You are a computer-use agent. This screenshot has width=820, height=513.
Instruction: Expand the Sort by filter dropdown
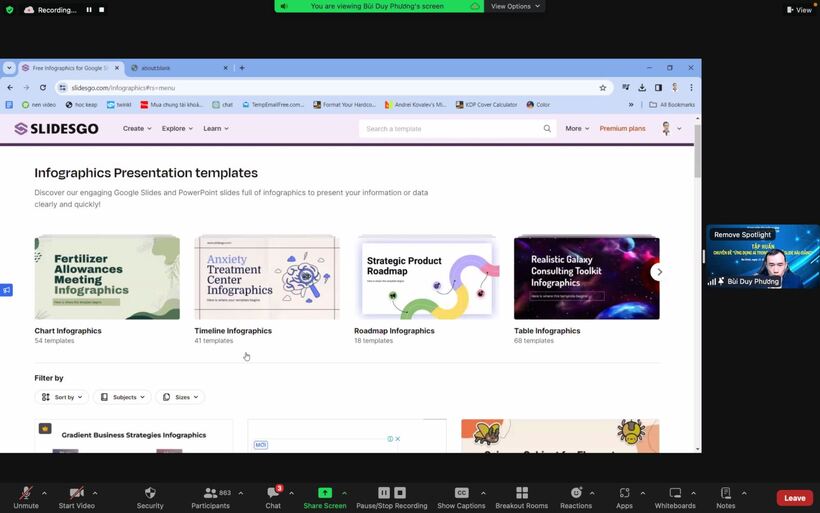62,397
